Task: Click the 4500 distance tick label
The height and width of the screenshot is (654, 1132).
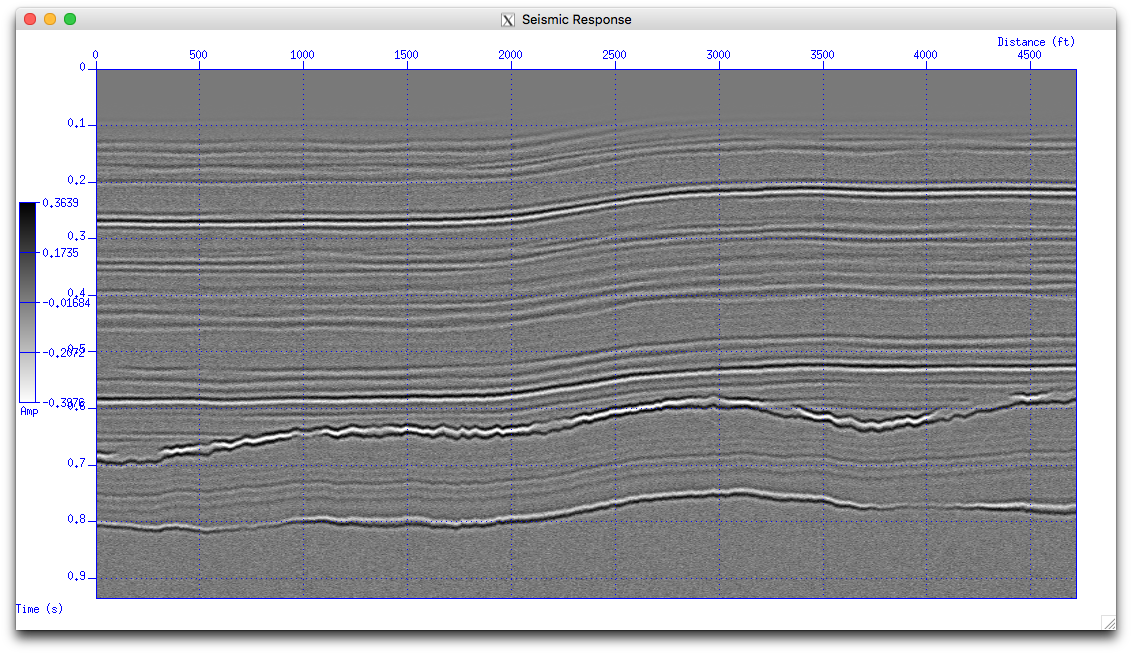Action: point(1029,54)
